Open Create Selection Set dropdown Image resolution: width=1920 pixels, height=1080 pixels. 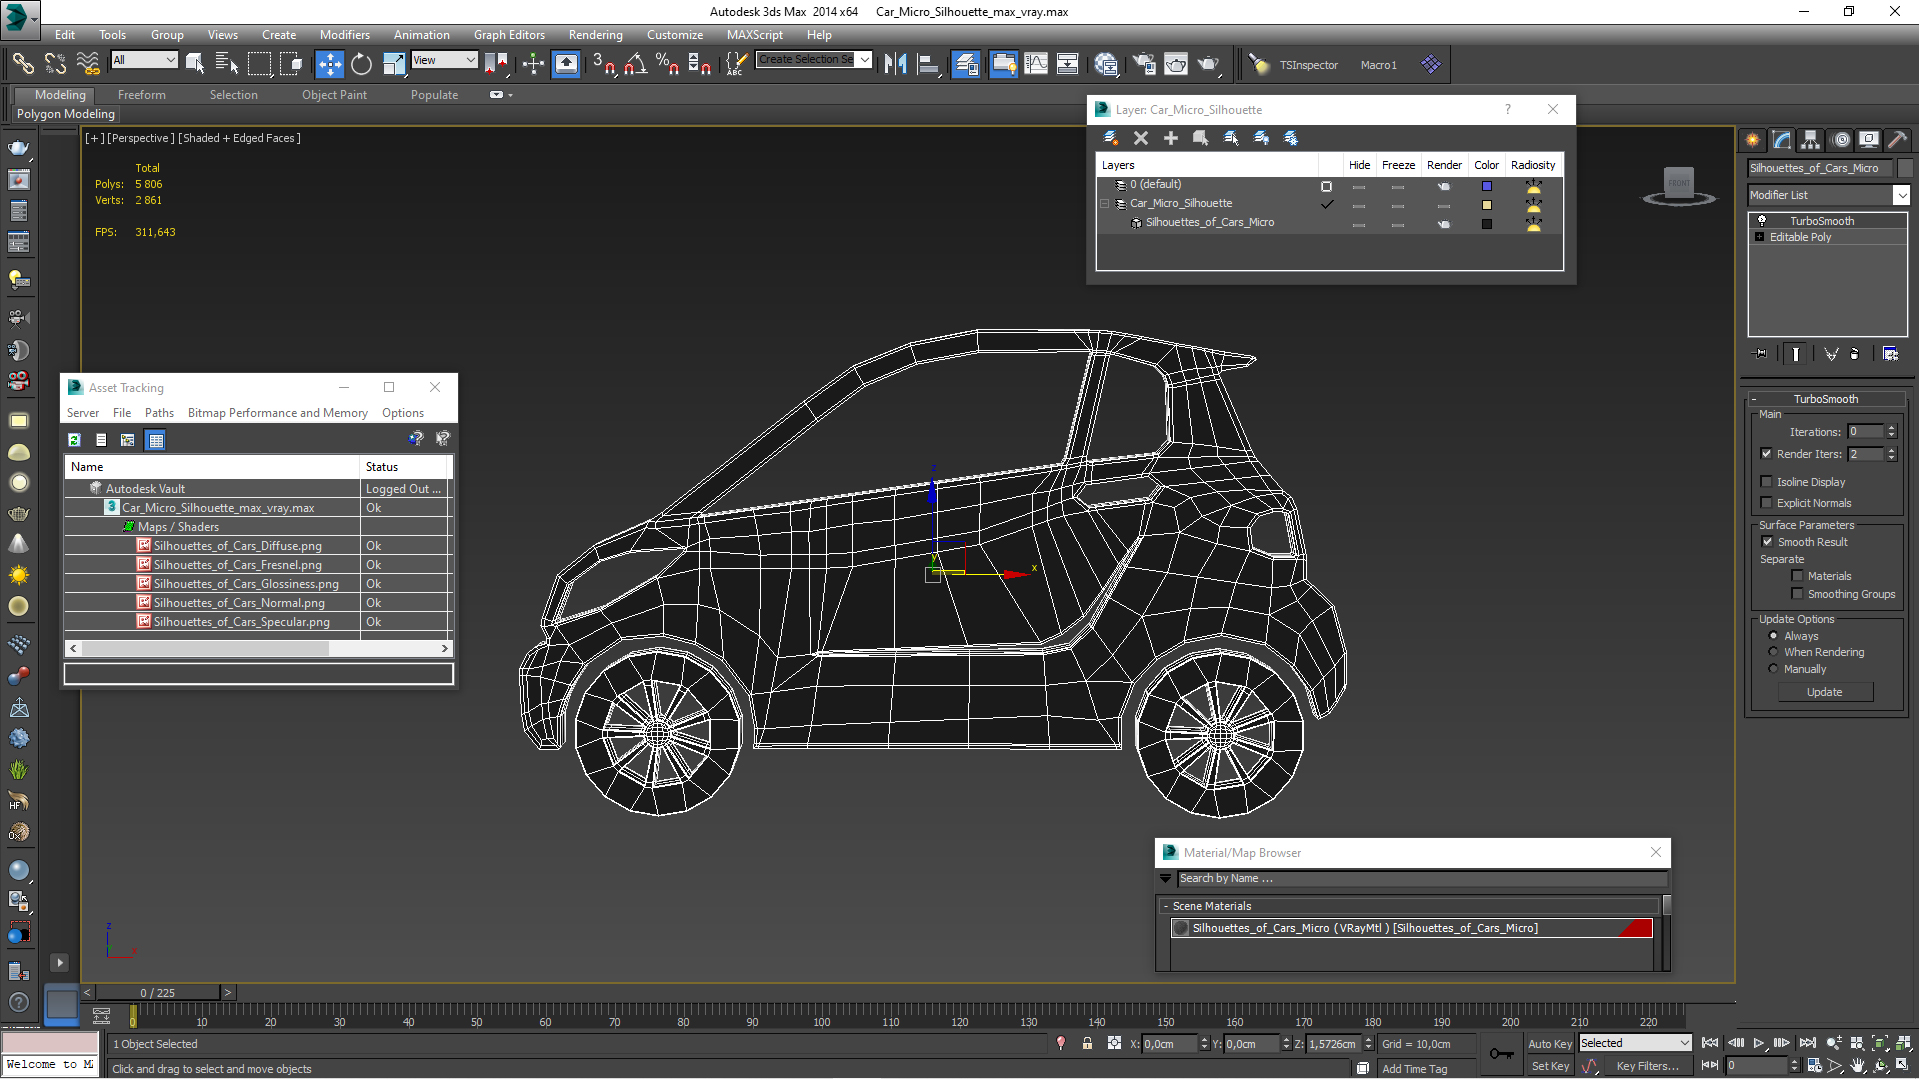(814, 60)
